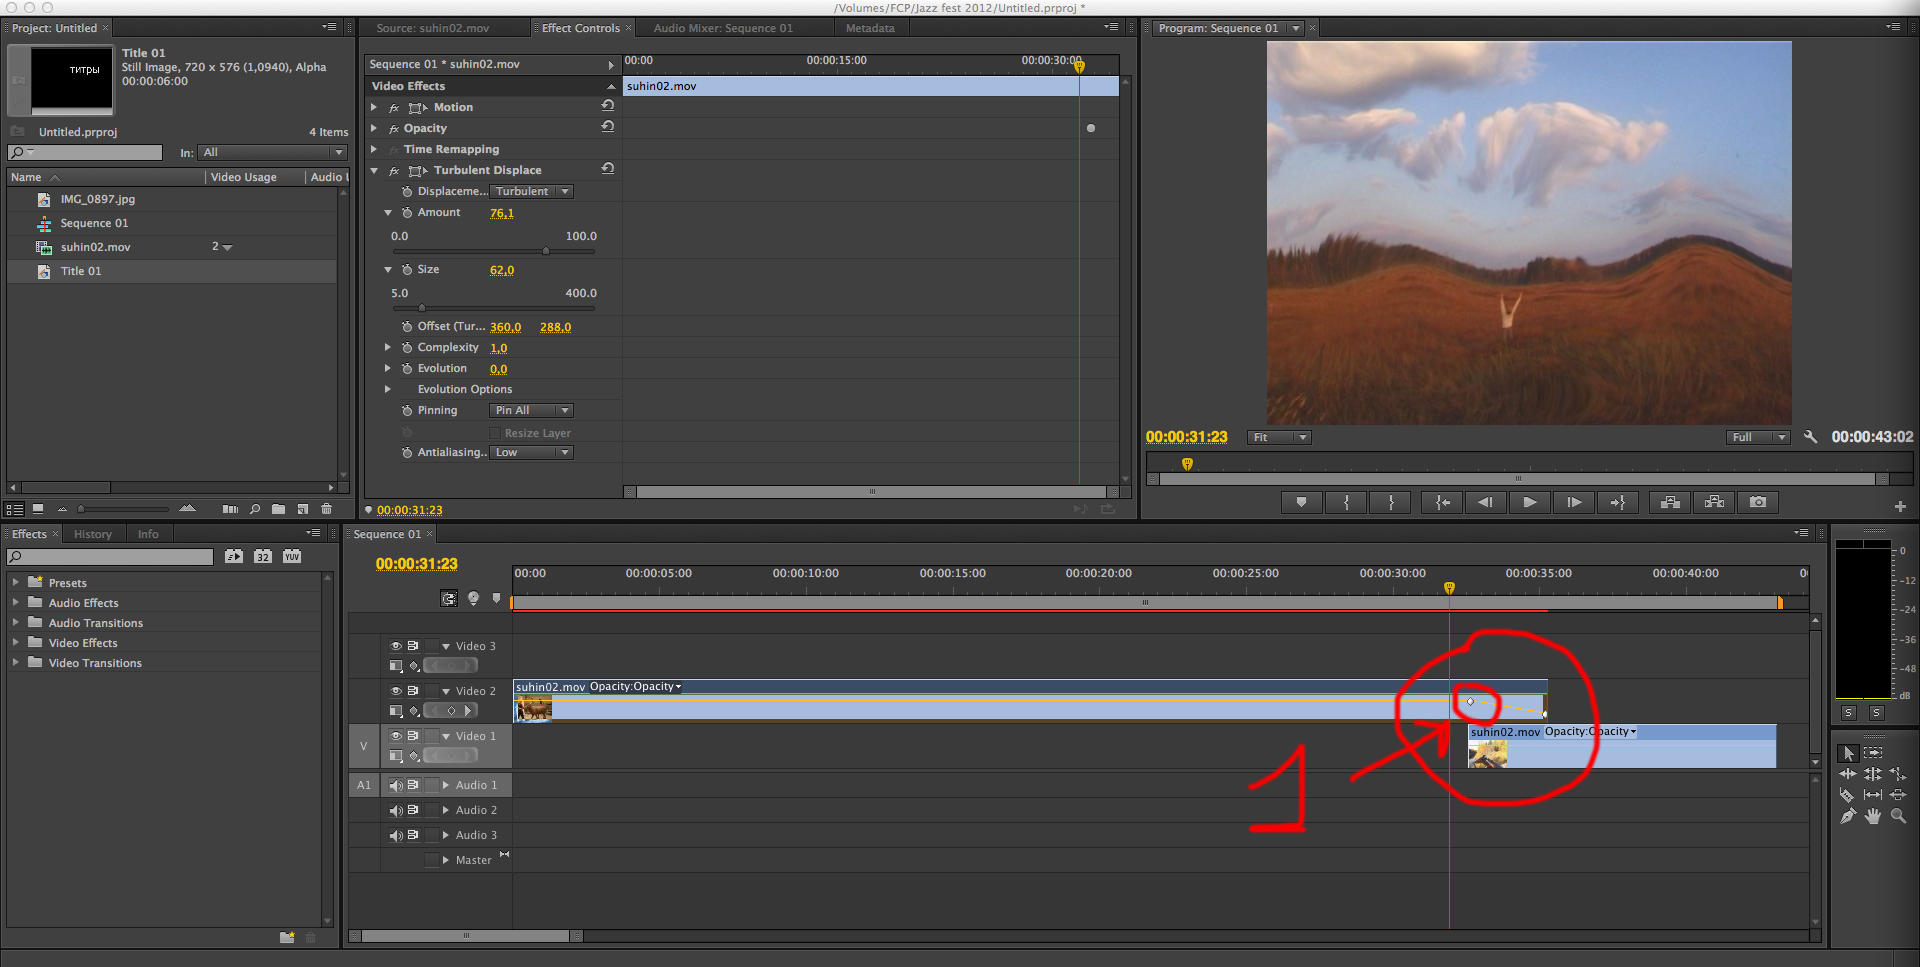
Task: Collapse the Turbulent Displace effect
Action: tap(375, 171)
